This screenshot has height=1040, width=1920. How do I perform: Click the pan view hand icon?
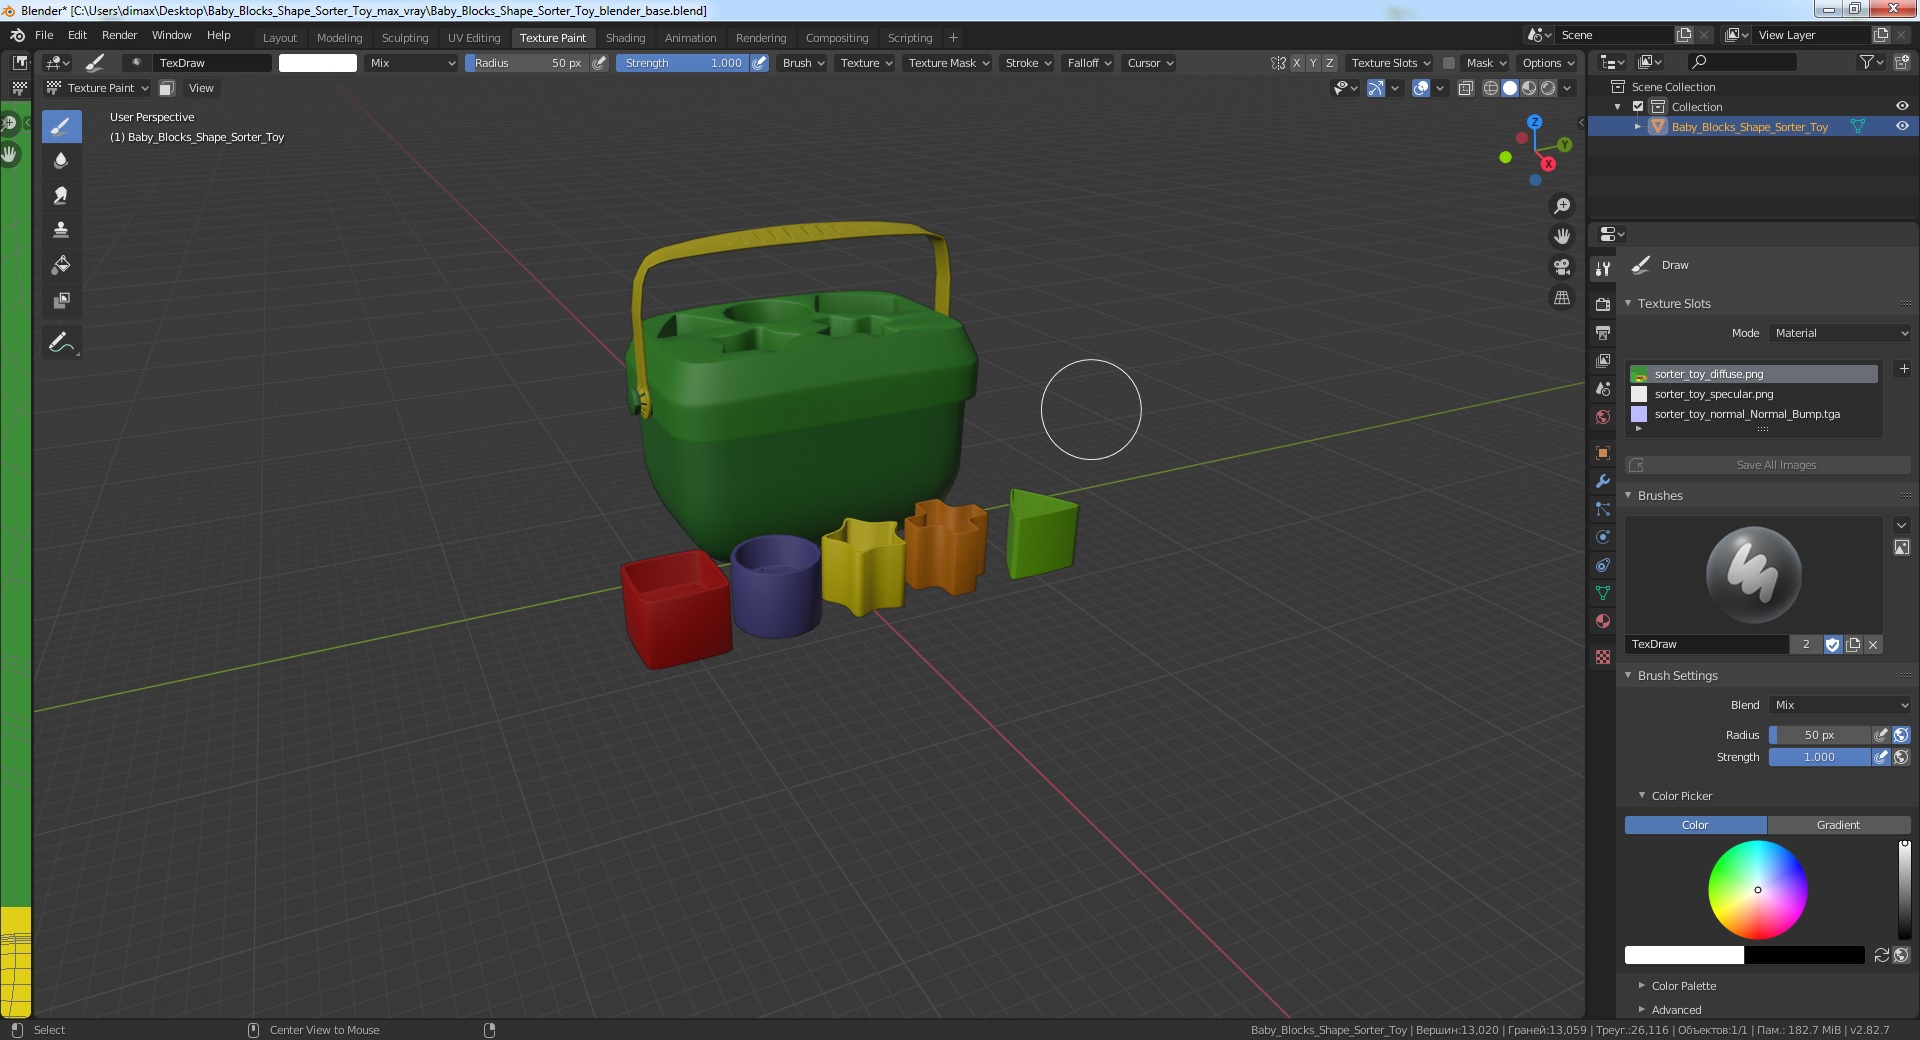tap(1561, 237)
